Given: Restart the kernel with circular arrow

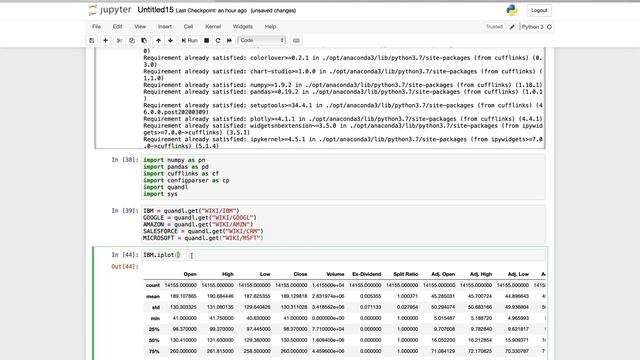Looking at the screenshot, I should [x=218, y=40].
